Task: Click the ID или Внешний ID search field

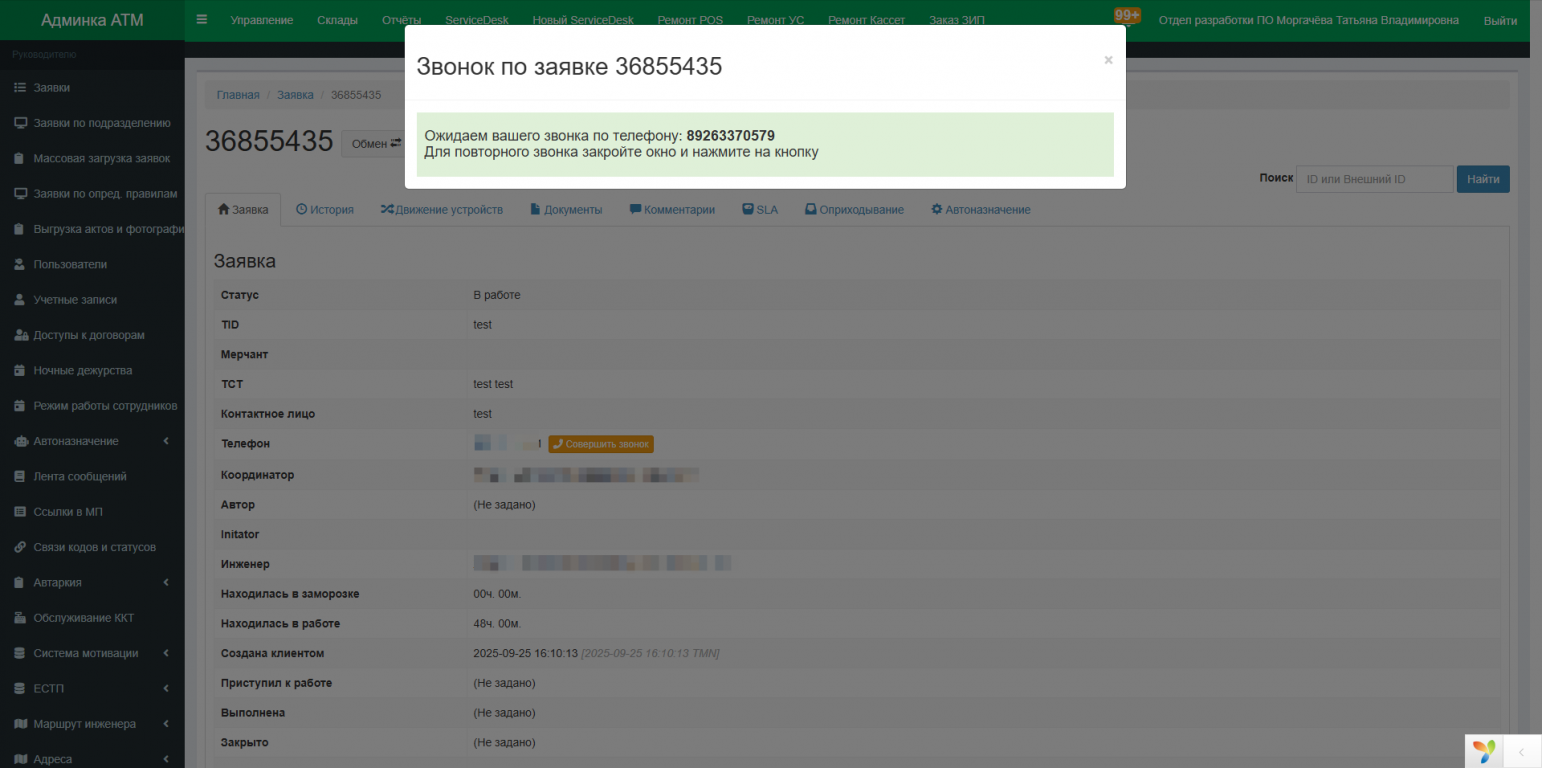Action: coord(1374,179)
